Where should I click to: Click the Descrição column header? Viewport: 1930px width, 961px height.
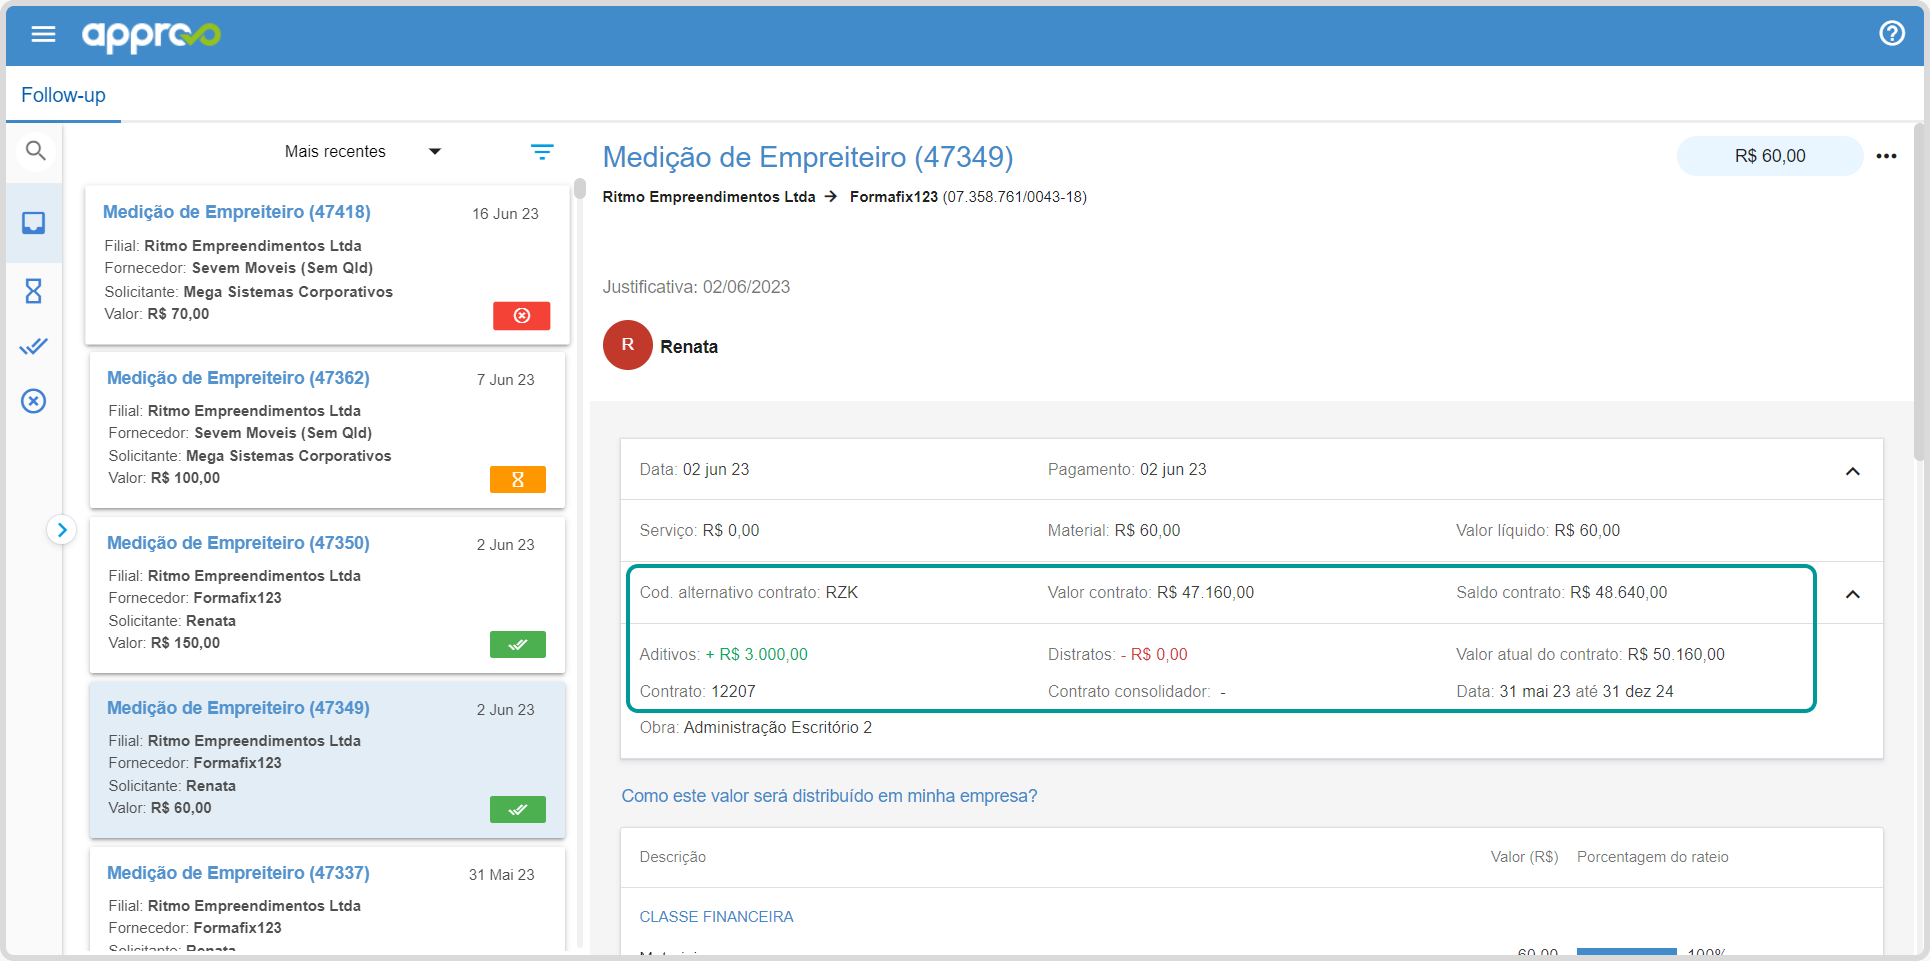673,857
